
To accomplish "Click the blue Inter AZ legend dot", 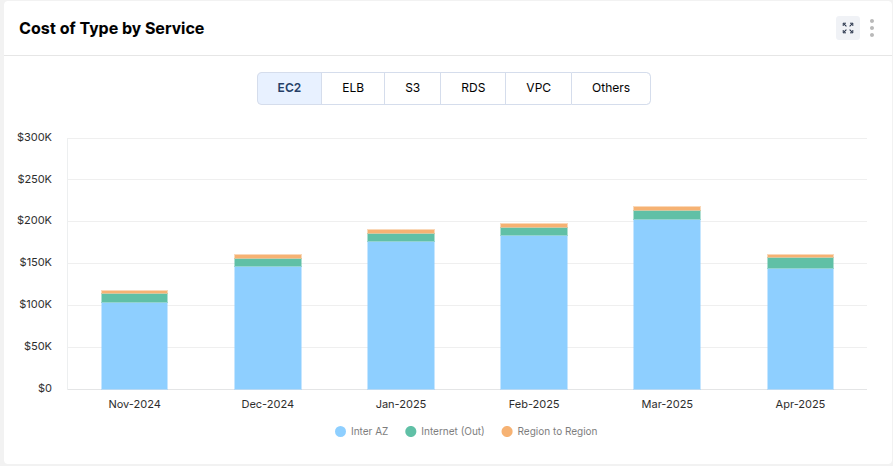I will click(x=340, y=432).
